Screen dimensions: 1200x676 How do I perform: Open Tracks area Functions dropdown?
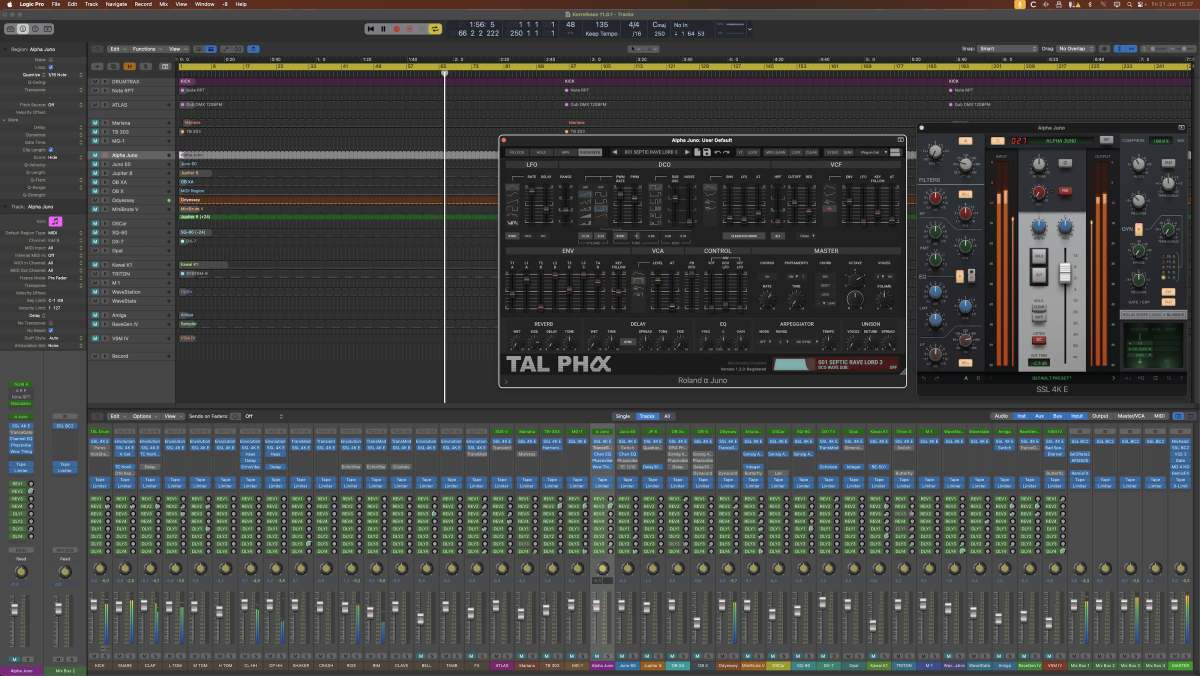tap(147, 49)
